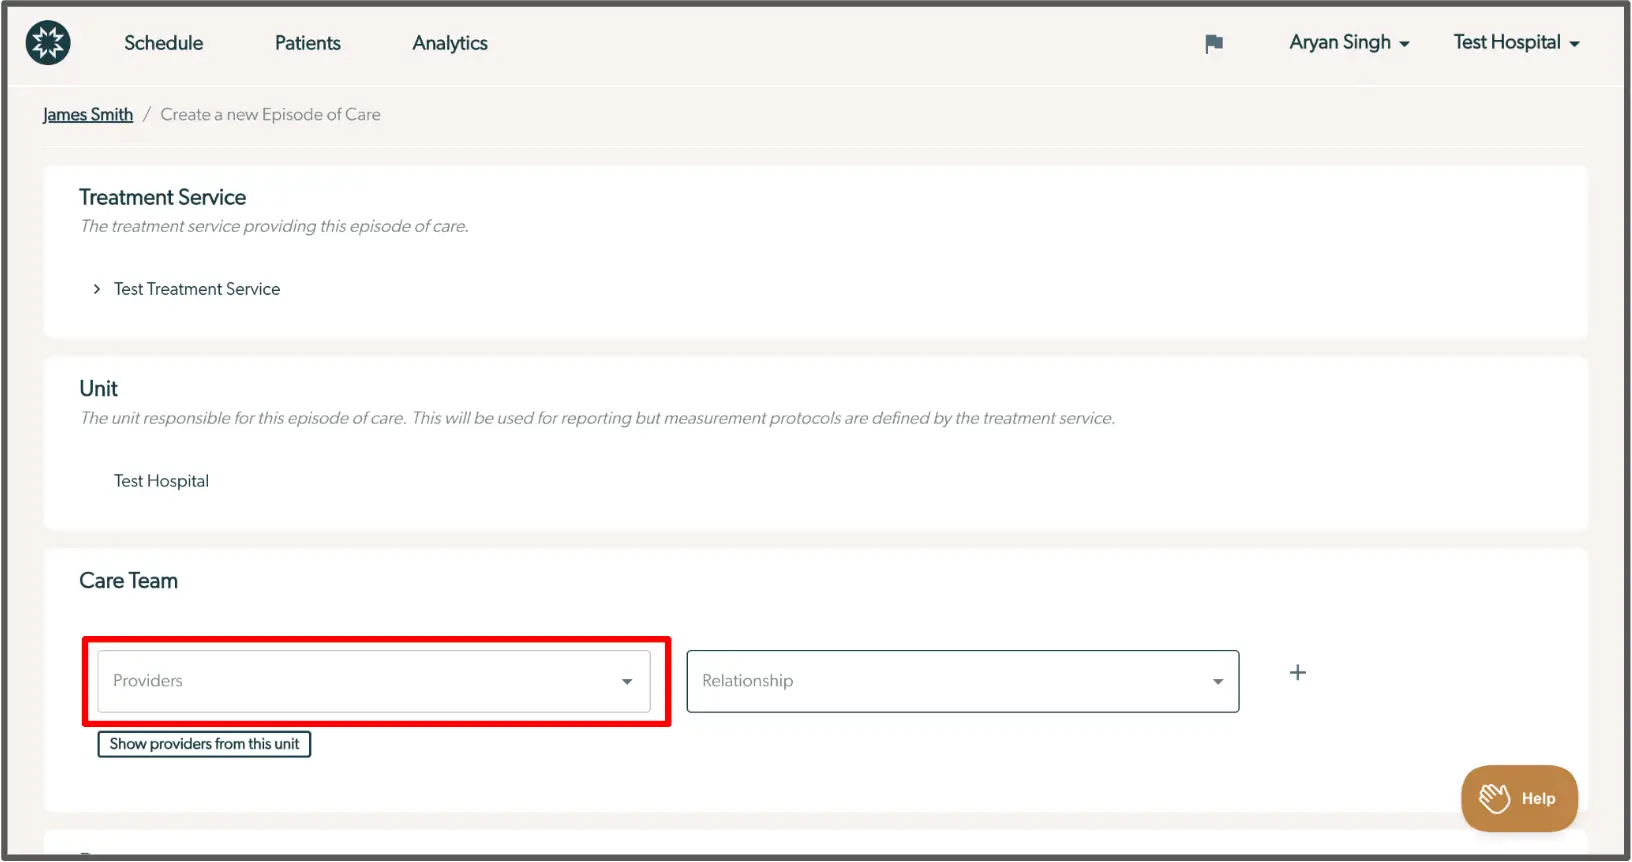Select the Test Hospital unit entry
The height and width of the screenshot is (862, 1632).
161,481
